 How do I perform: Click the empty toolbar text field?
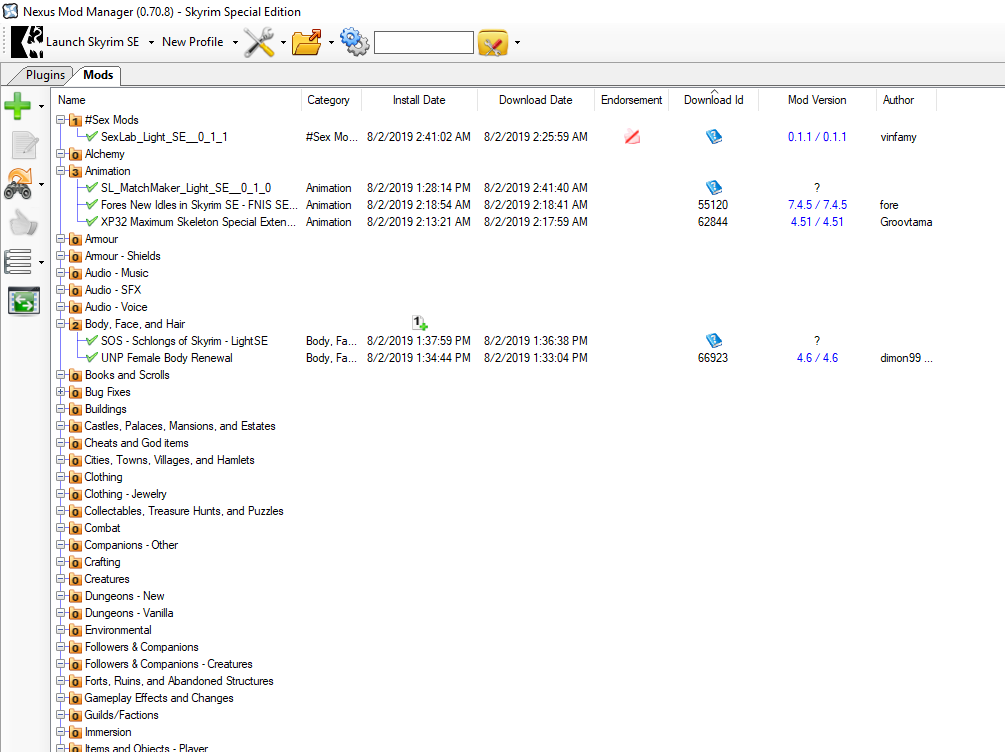click(x=424, y=43)
